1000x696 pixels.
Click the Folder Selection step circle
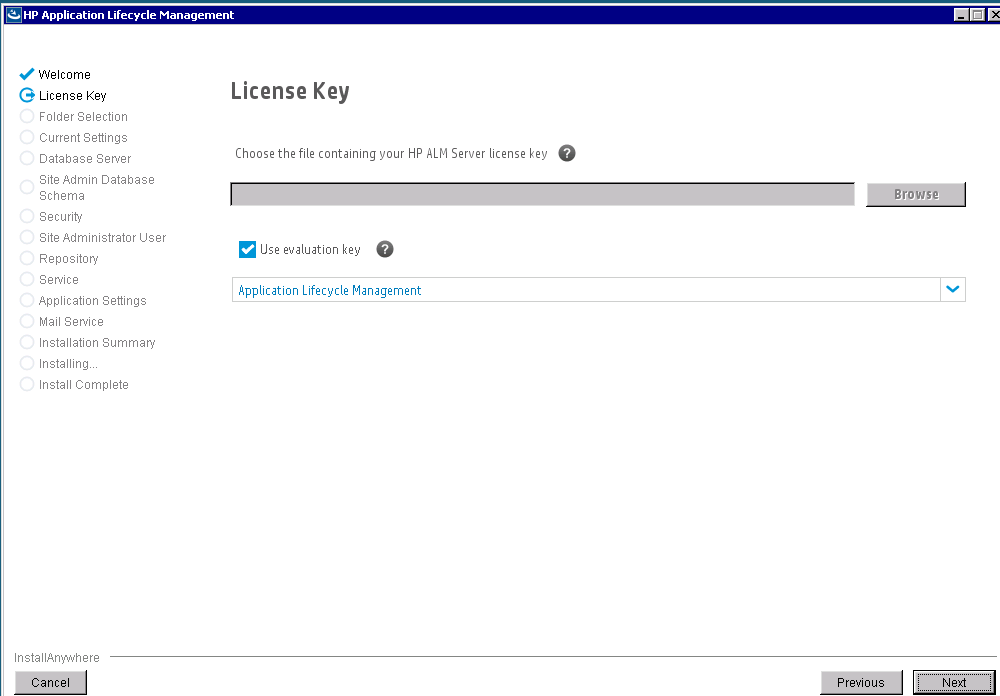pos(27,116)
